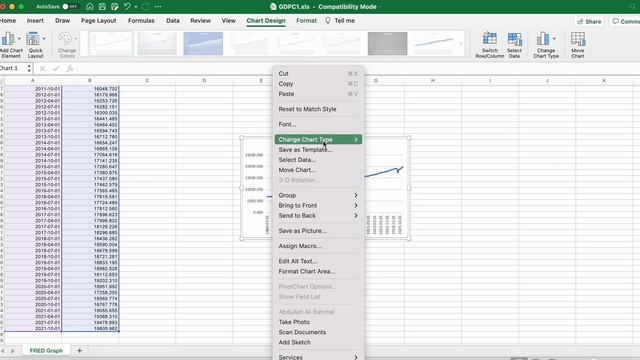Open Font dialog from context menu
Screen dimensions: 640x360
coord(318,124)
